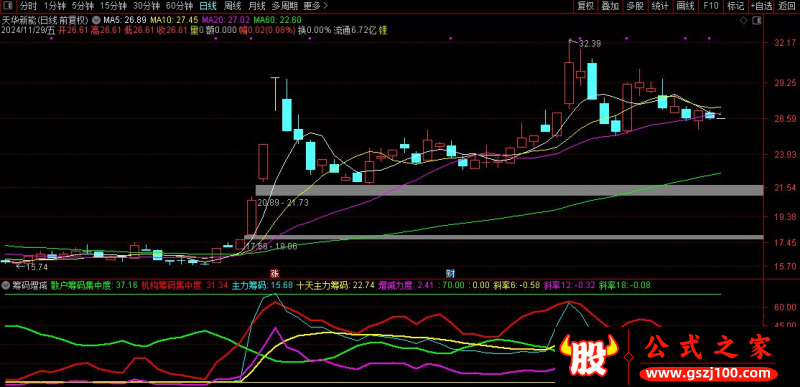Image resolution: width=800 pixels, height=387 pixels.
Task: Expand the indicator menu beside 天华新能 title
Action: (97, 19)
